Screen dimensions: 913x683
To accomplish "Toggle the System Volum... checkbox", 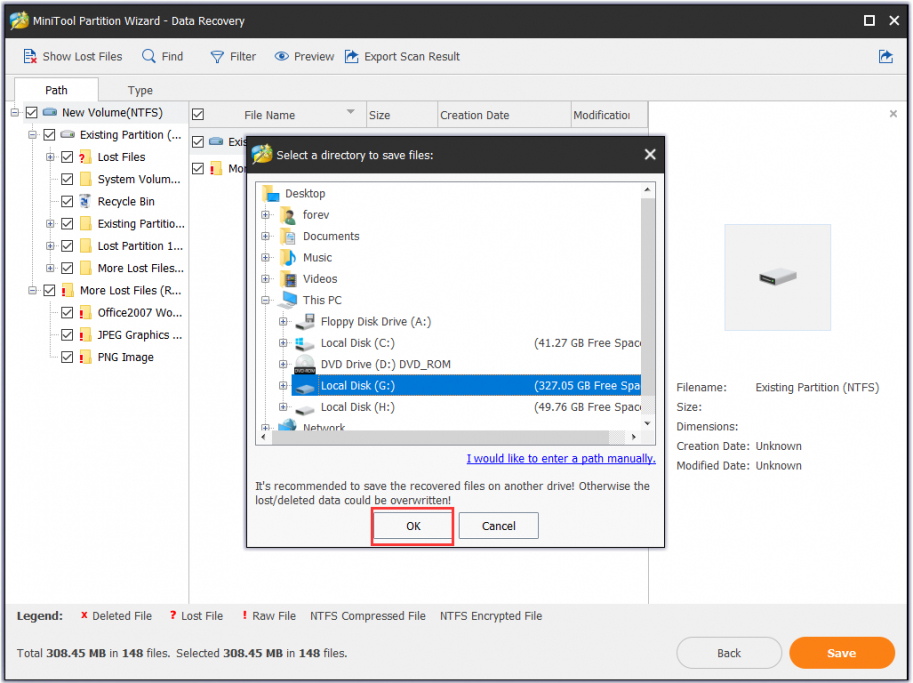I will pos(67,179).
